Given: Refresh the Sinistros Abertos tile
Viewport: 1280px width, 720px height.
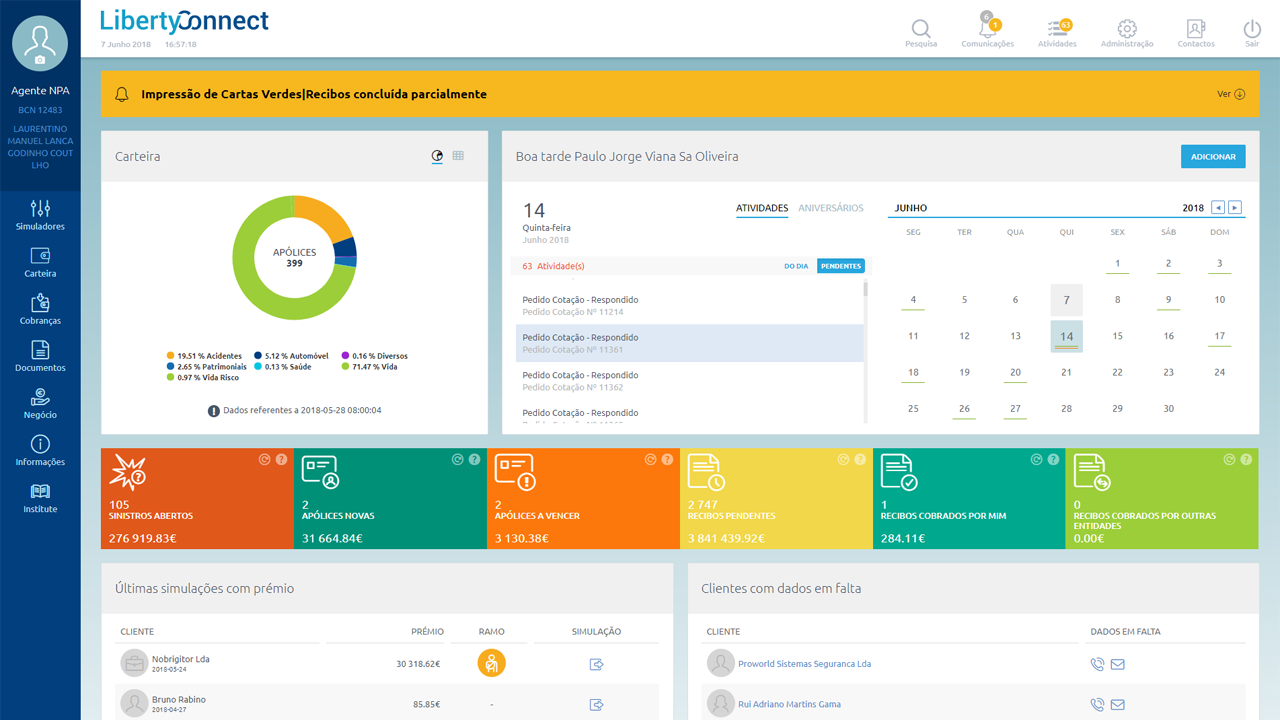Looking at the screenshot, I should click(265, 460).
